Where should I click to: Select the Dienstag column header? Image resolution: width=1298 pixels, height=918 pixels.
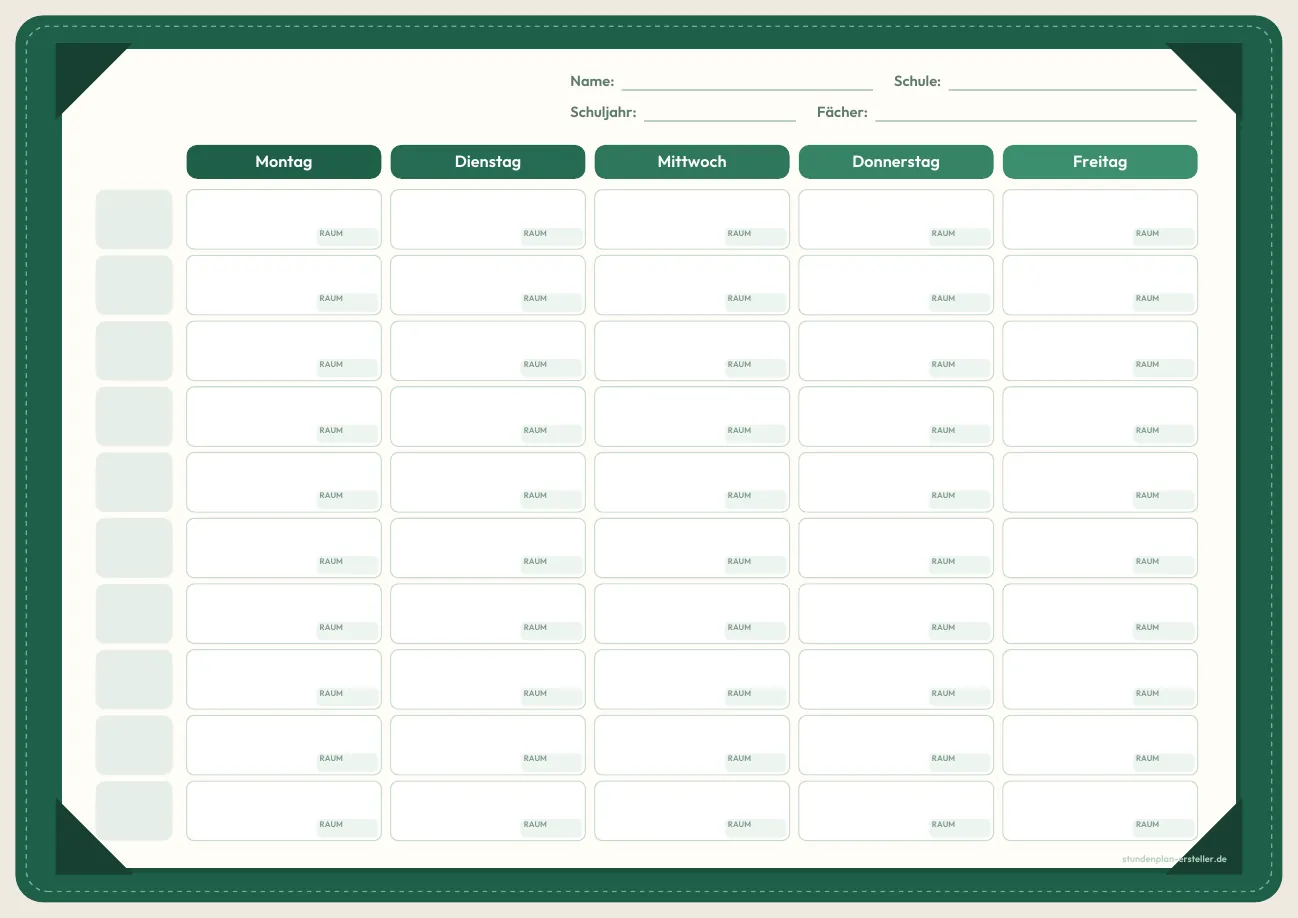pyautogui.click(x=488, y=162)
